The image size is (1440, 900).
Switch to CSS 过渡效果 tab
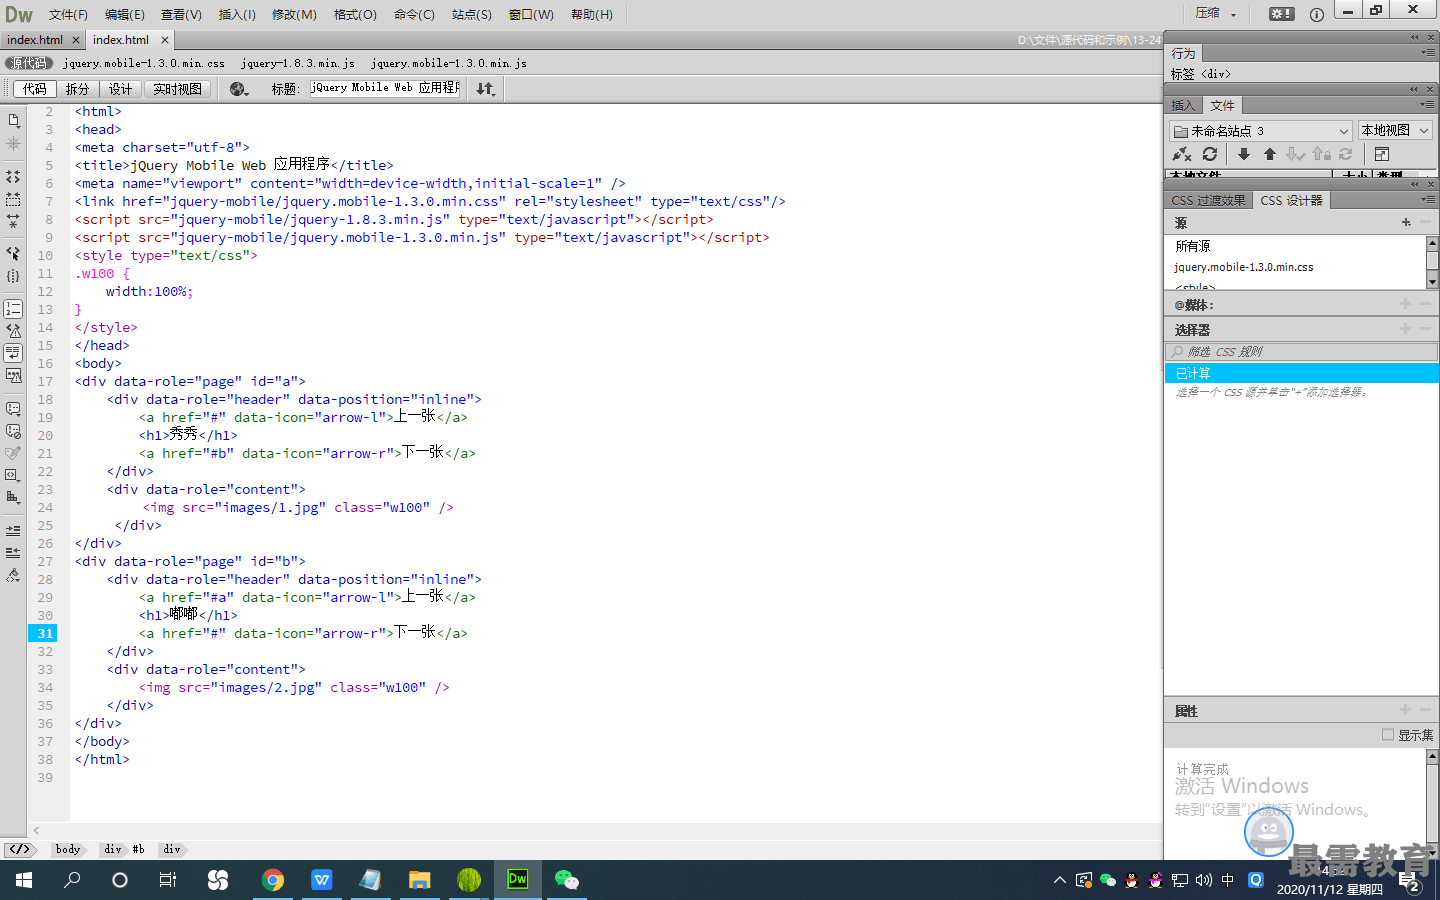pos(1208,200)
